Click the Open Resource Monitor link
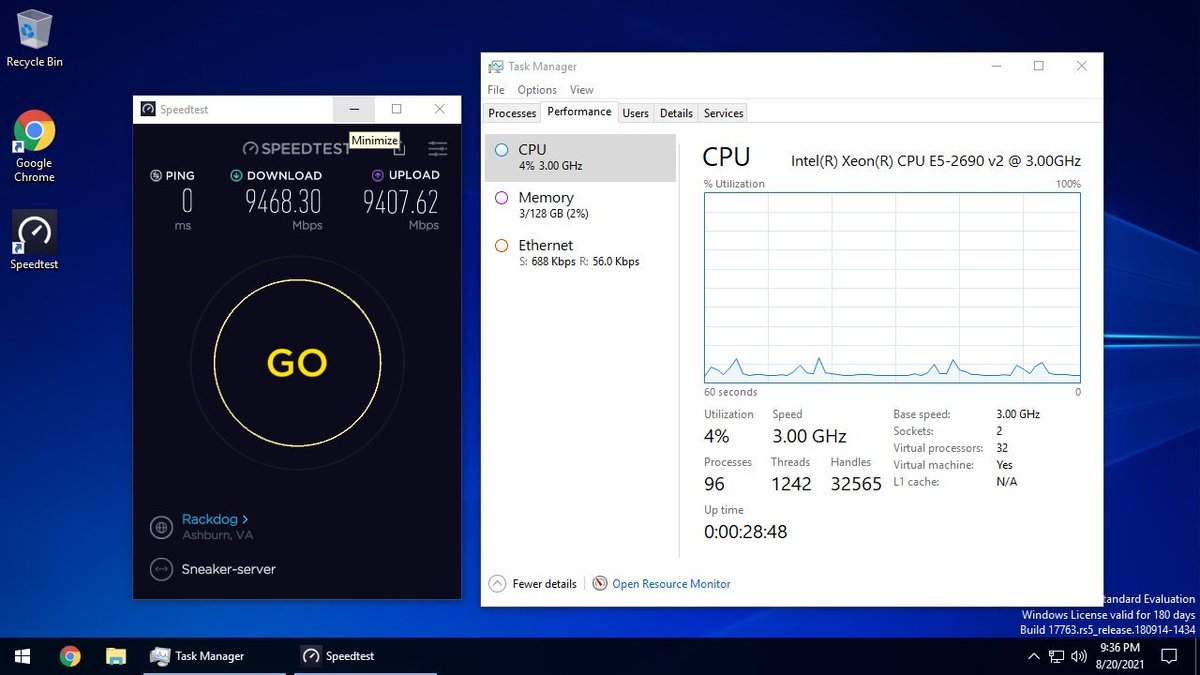Screen dimensions: 1200x675 click(671, 584)
